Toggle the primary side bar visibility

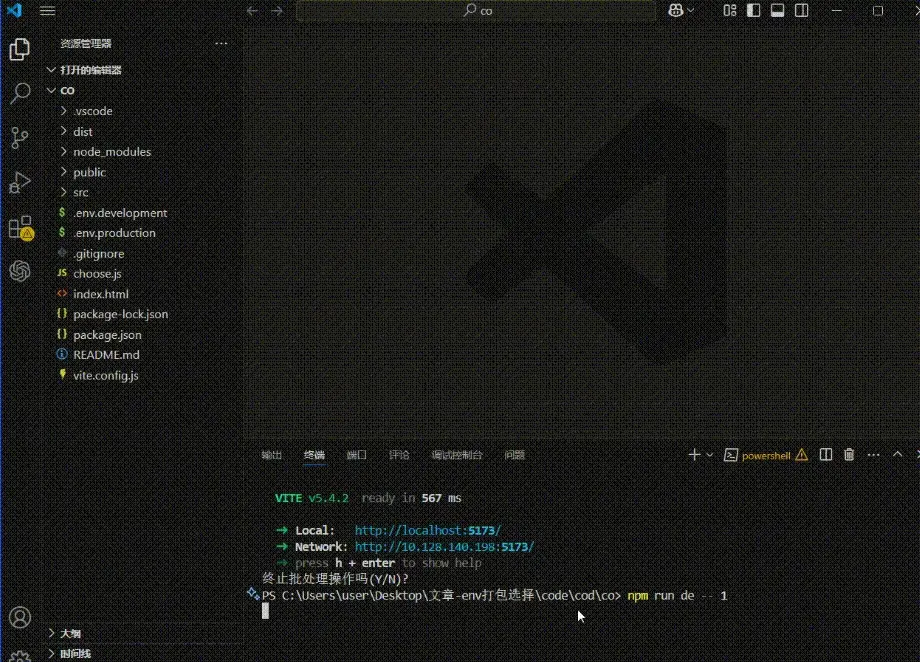point(753,11)
